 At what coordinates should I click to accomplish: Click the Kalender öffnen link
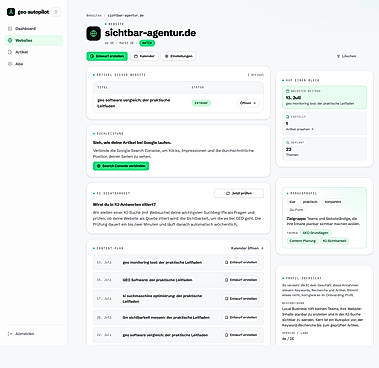[x=247, y=248]
